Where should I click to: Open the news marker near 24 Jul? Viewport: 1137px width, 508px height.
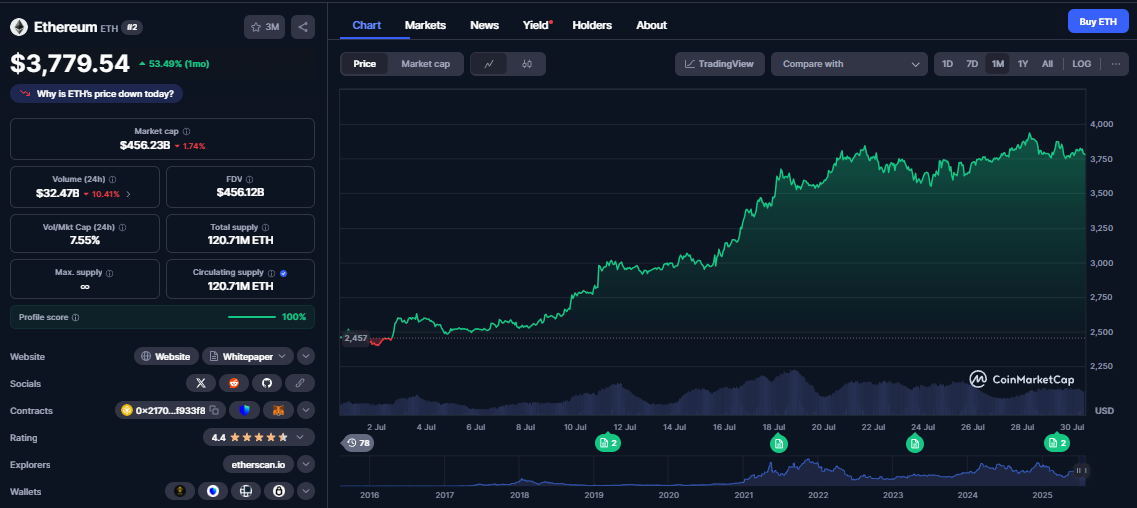pyautogui.click(x=915, y=443)
